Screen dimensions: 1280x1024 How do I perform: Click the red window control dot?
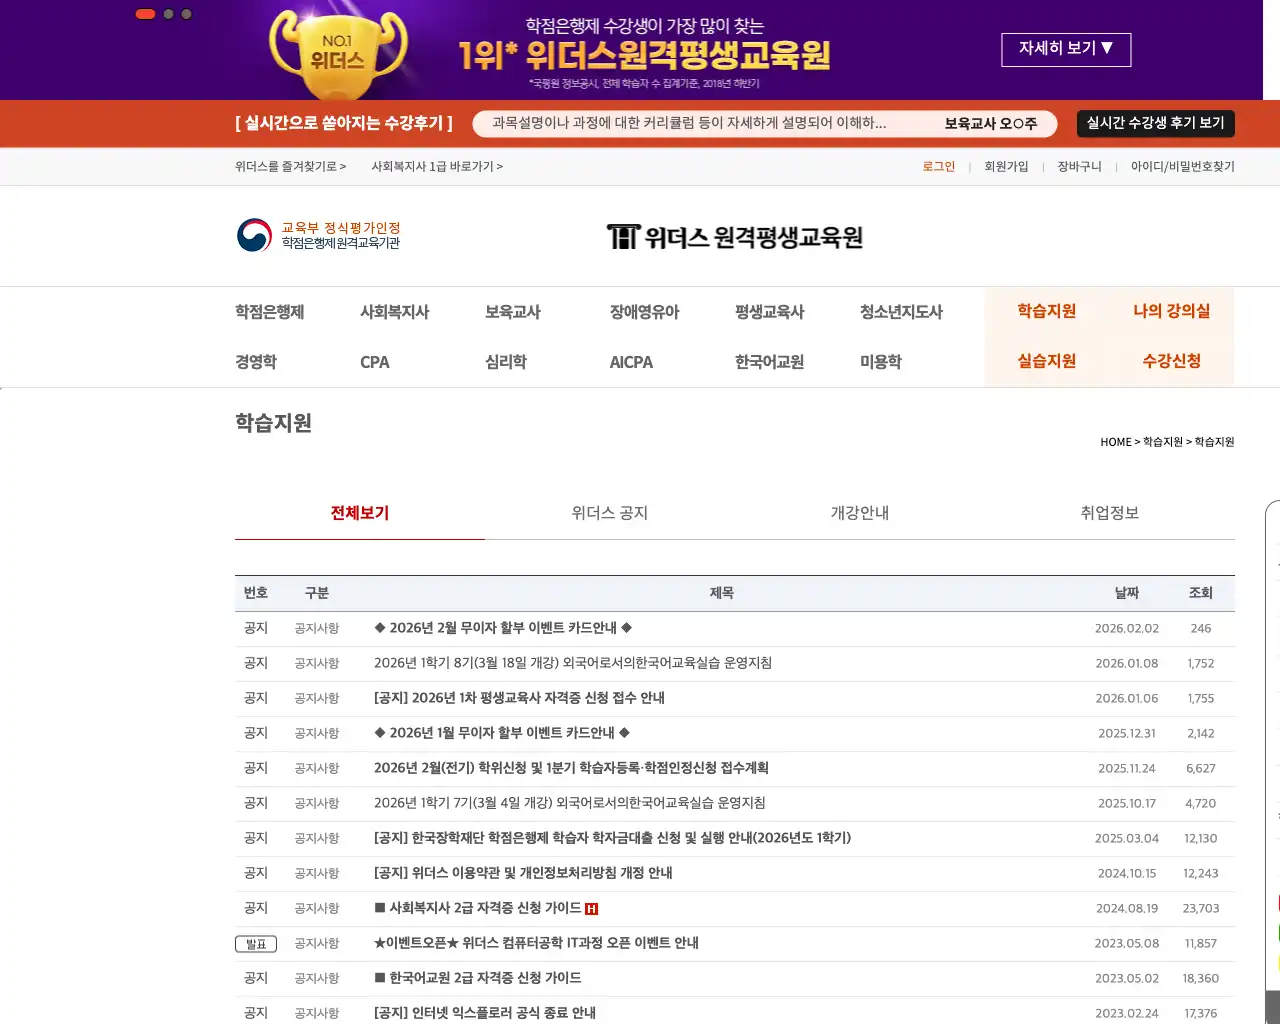pos(145,14)
